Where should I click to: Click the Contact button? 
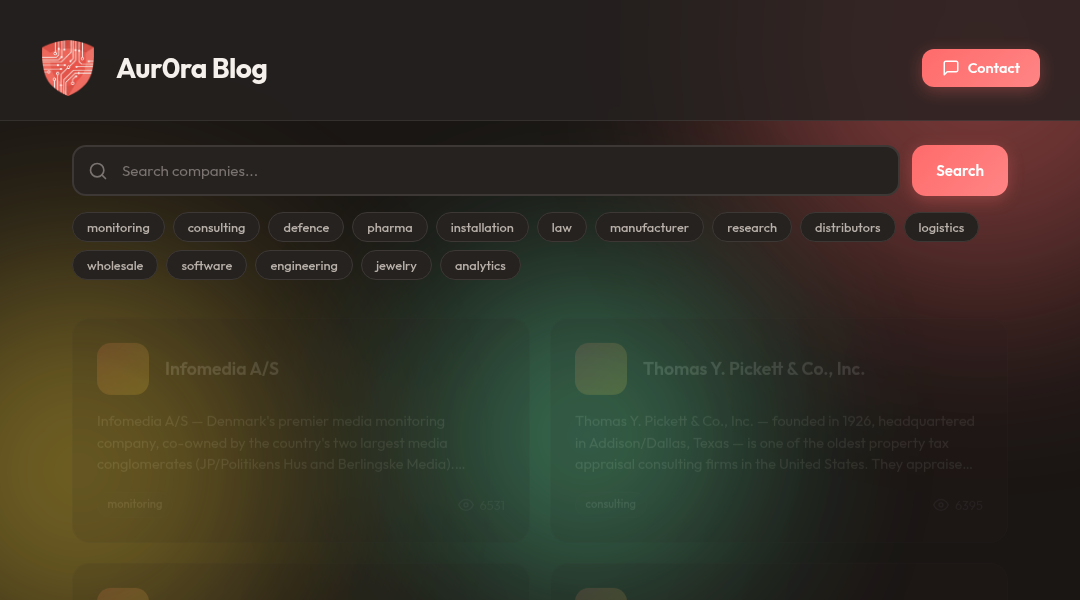[981, 68]
